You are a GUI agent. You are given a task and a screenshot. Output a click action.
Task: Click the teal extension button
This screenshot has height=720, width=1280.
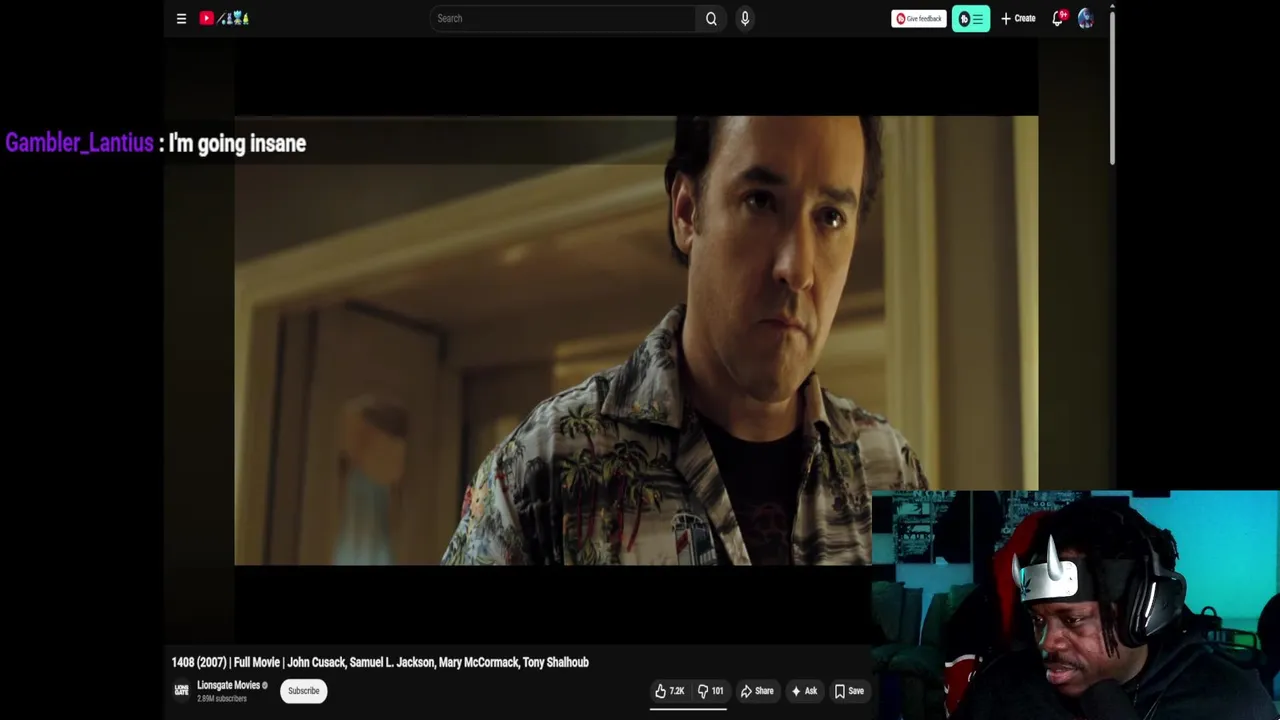click(971, 18)
